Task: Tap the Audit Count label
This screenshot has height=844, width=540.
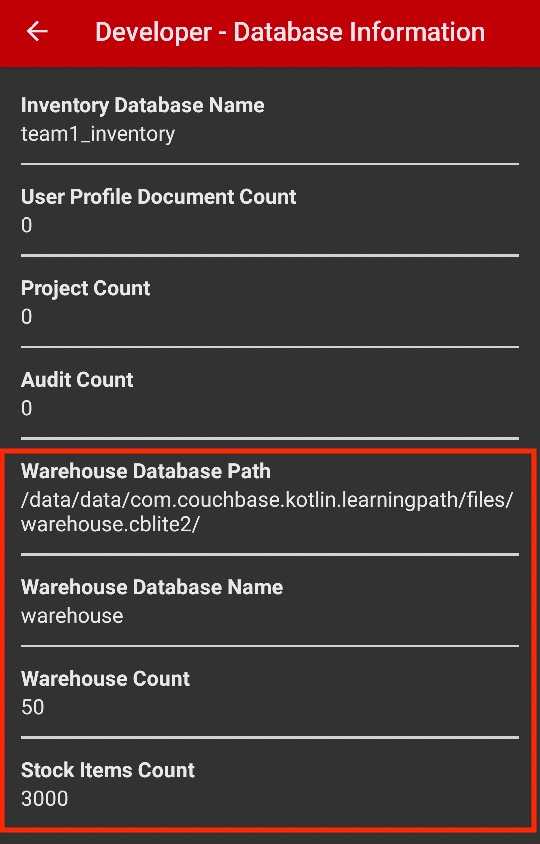Action: [77, 380]
